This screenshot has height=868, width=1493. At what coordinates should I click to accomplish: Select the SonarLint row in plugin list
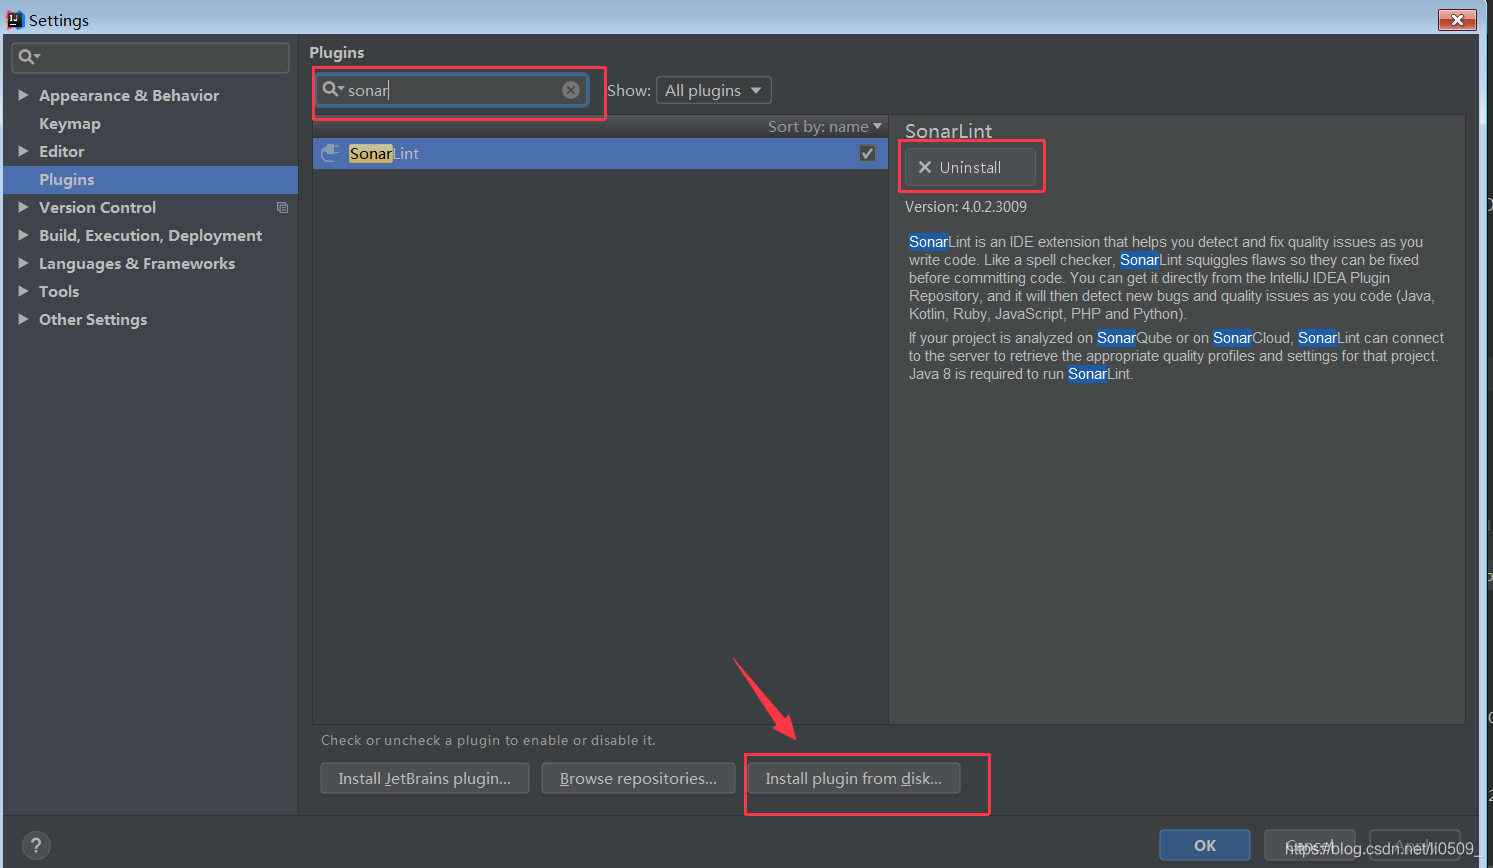click(600, 153)
